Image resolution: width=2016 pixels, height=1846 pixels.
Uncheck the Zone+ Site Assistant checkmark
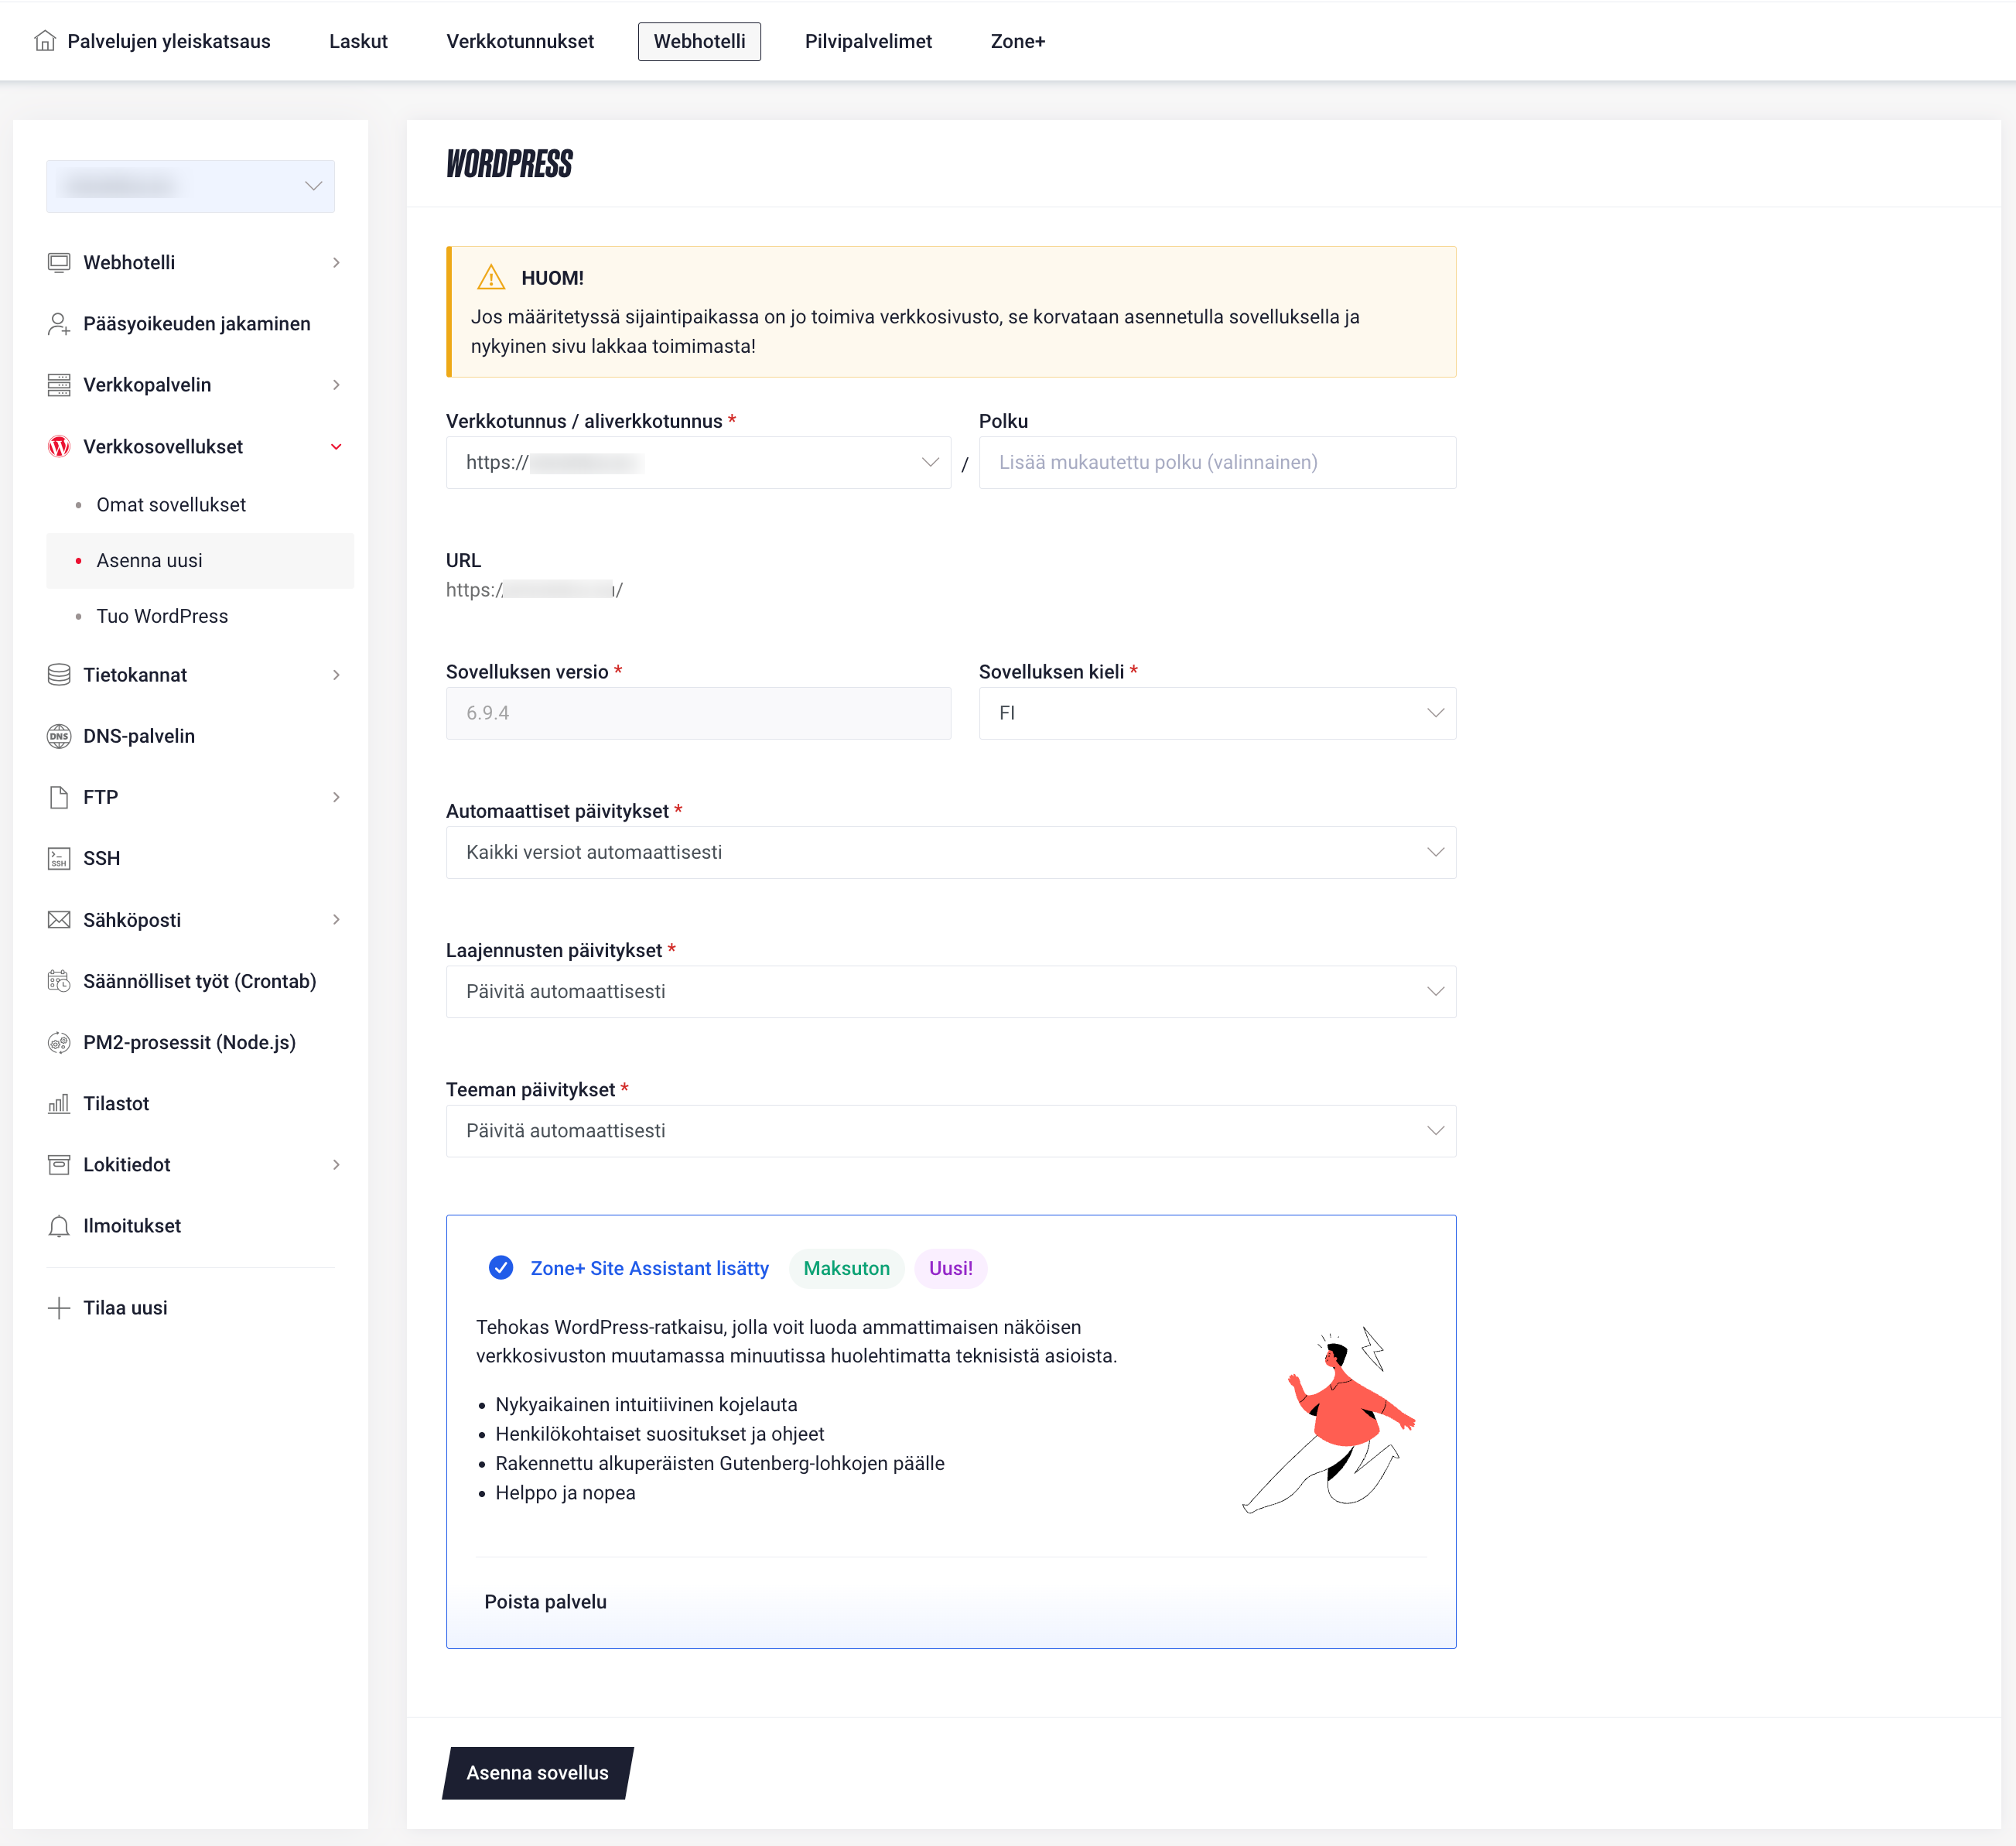coord(501,1268)
